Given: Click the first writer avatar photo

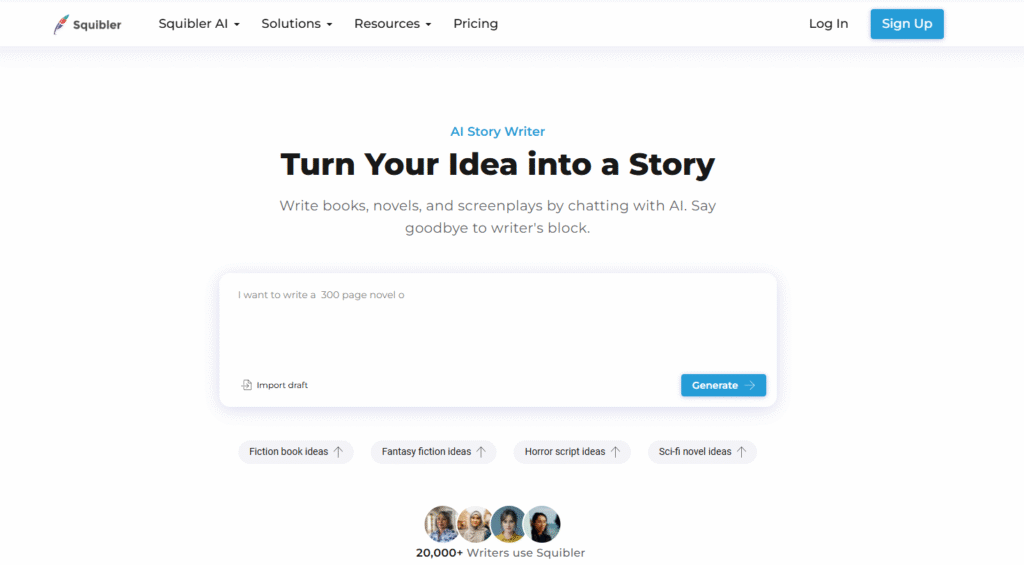Looking at the screenshot, I should tap(442, 524).
